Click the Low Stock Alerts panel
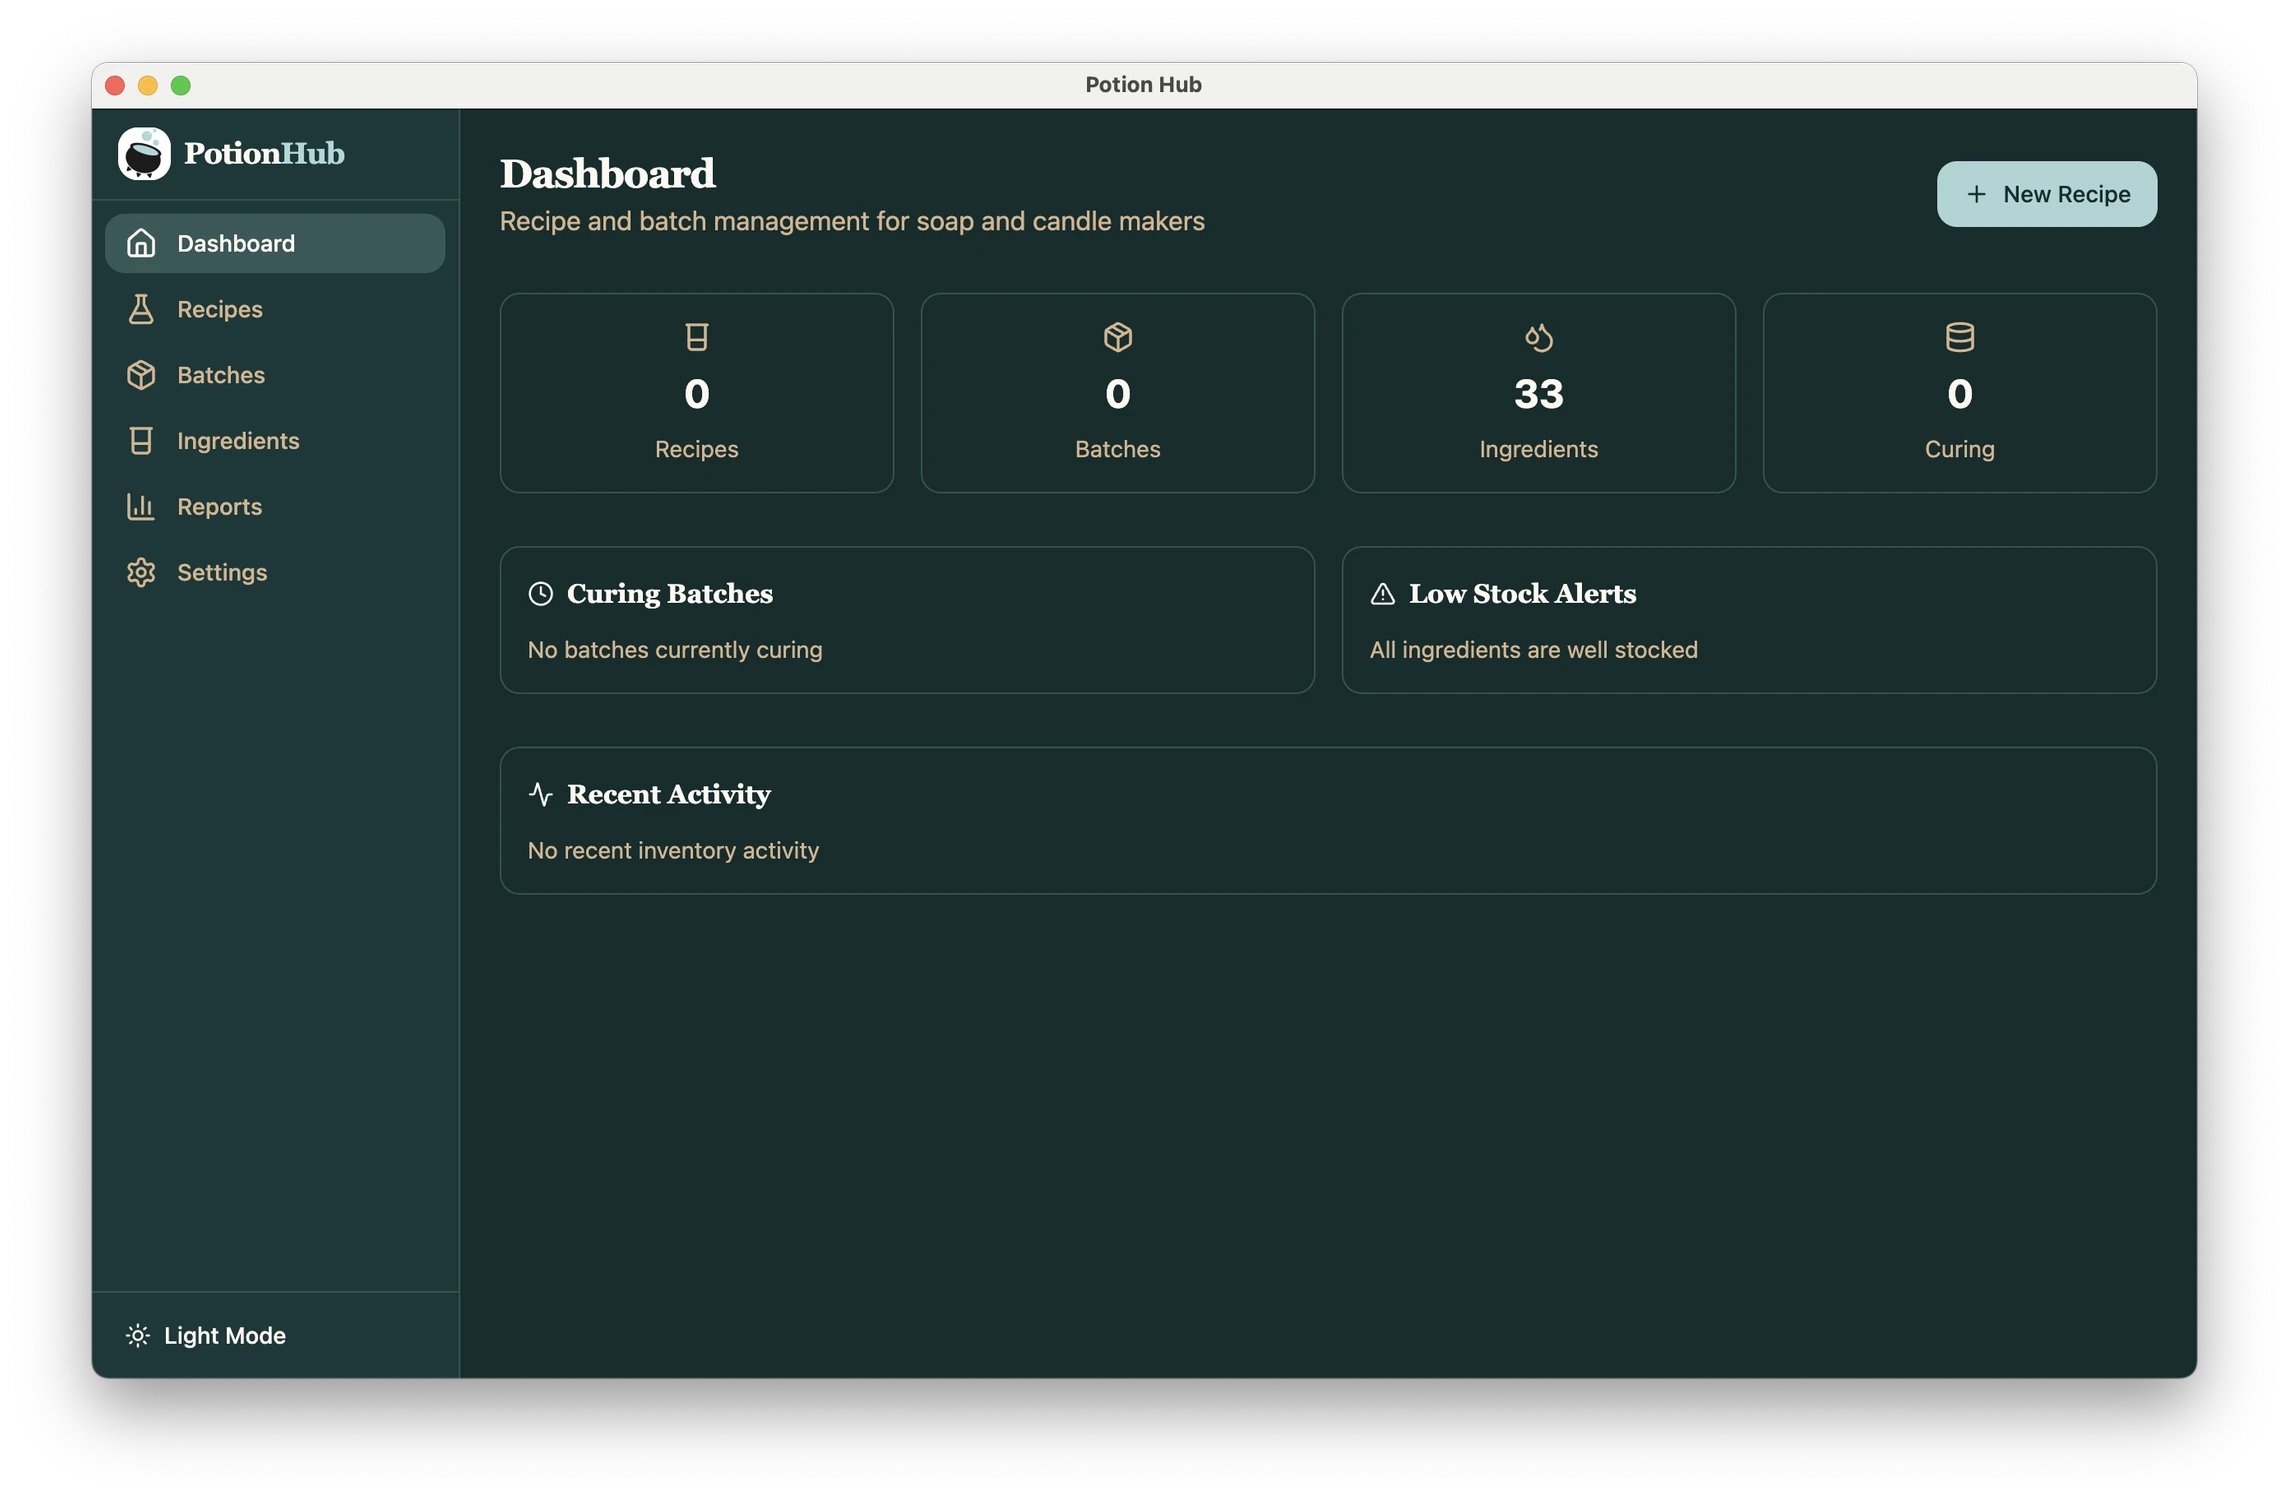Screen dimensions: 2289x1500 (x=1749, y=620)
